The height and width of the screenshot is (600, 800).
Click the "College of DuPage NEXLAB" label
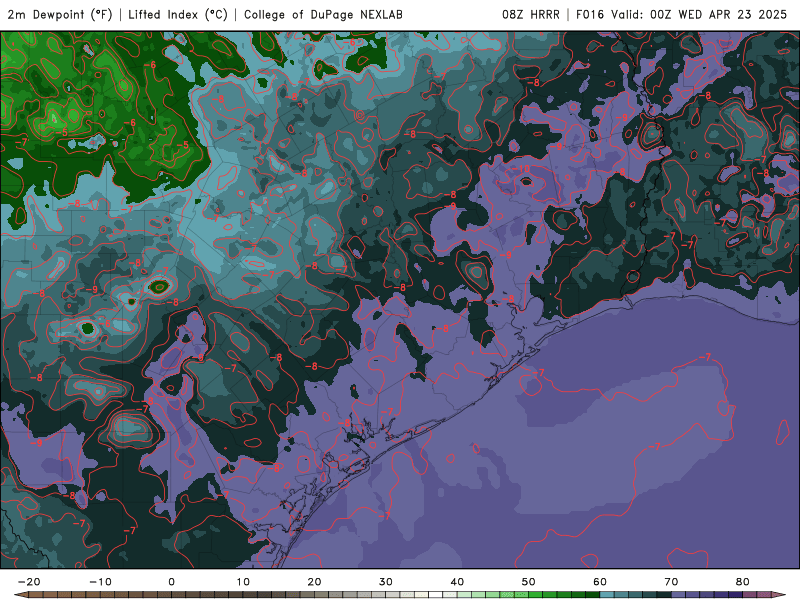pos(323,14)
